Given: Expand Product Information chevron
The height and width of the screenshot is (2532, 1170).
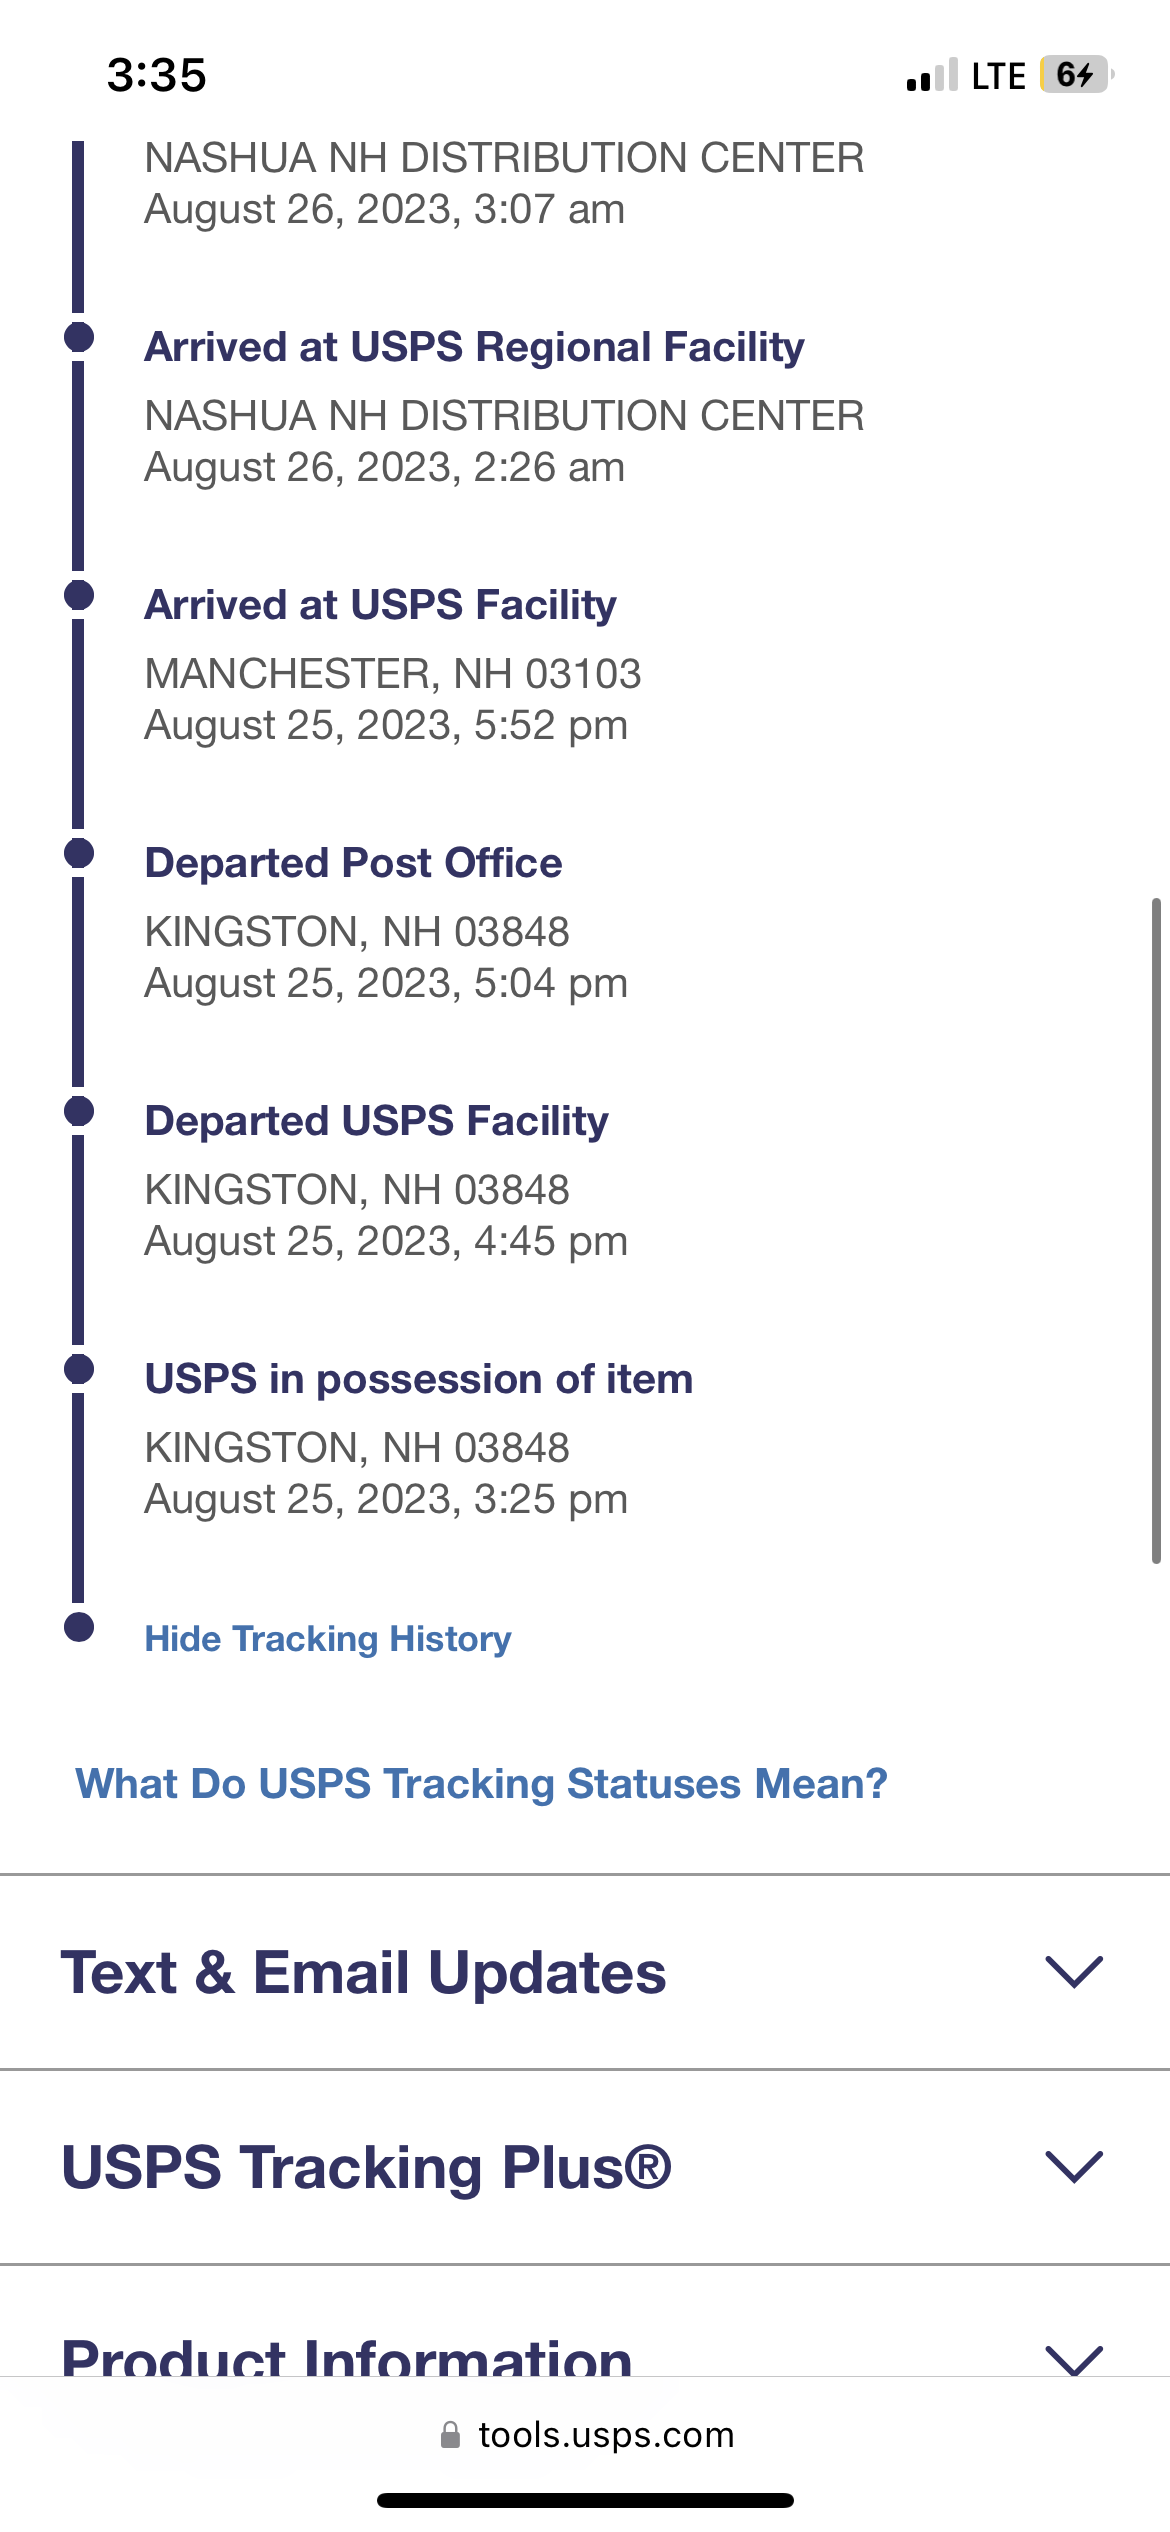Looking at the screenshot, I should (x=1074, y=2358).
